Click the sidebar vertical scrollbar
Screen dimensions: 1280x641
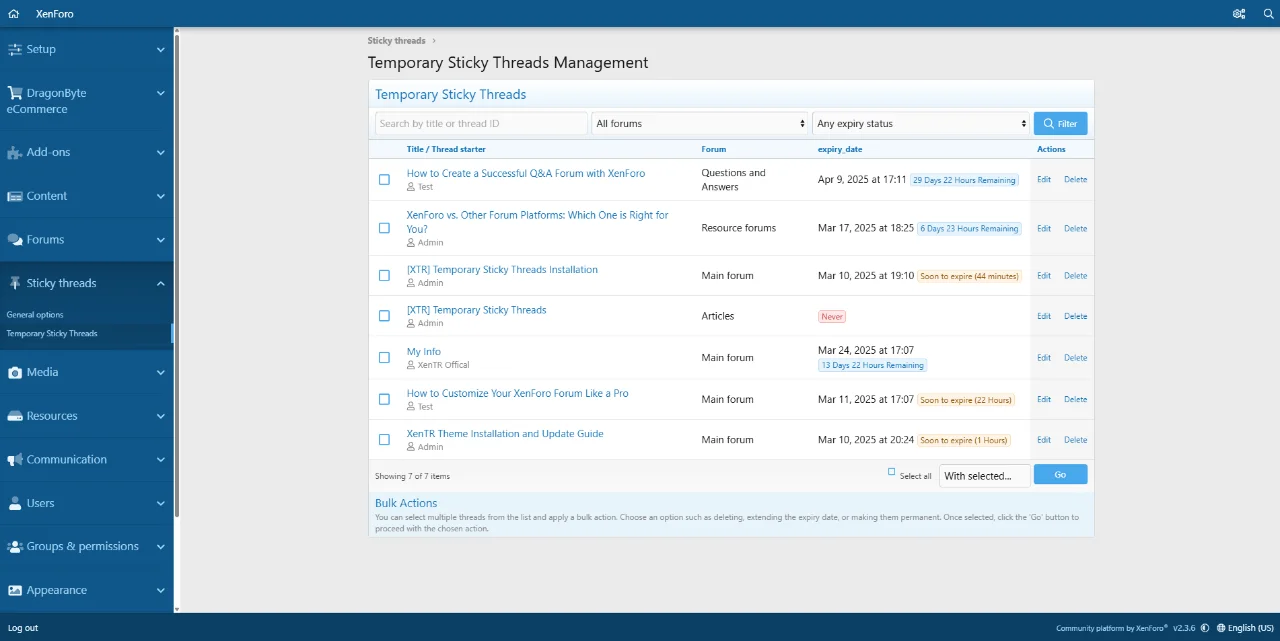tap(177, 300)
